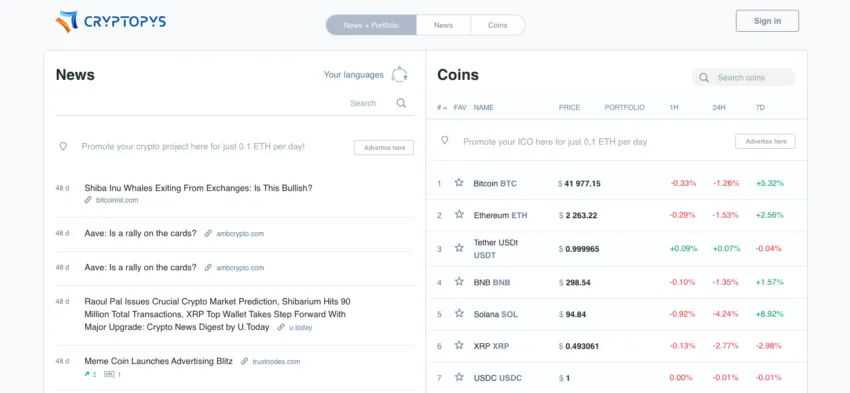This screenshot has height=393, width=850.
Task: Click the Advertise here button in the Coins panel
Action: coord(765,141)
